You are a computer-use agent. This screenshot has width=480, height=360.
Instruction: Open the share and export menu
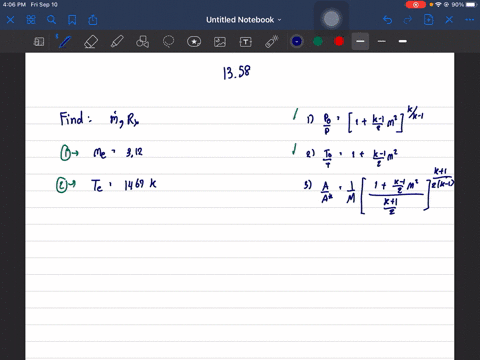pyautogui.click(x=93, y=20)
